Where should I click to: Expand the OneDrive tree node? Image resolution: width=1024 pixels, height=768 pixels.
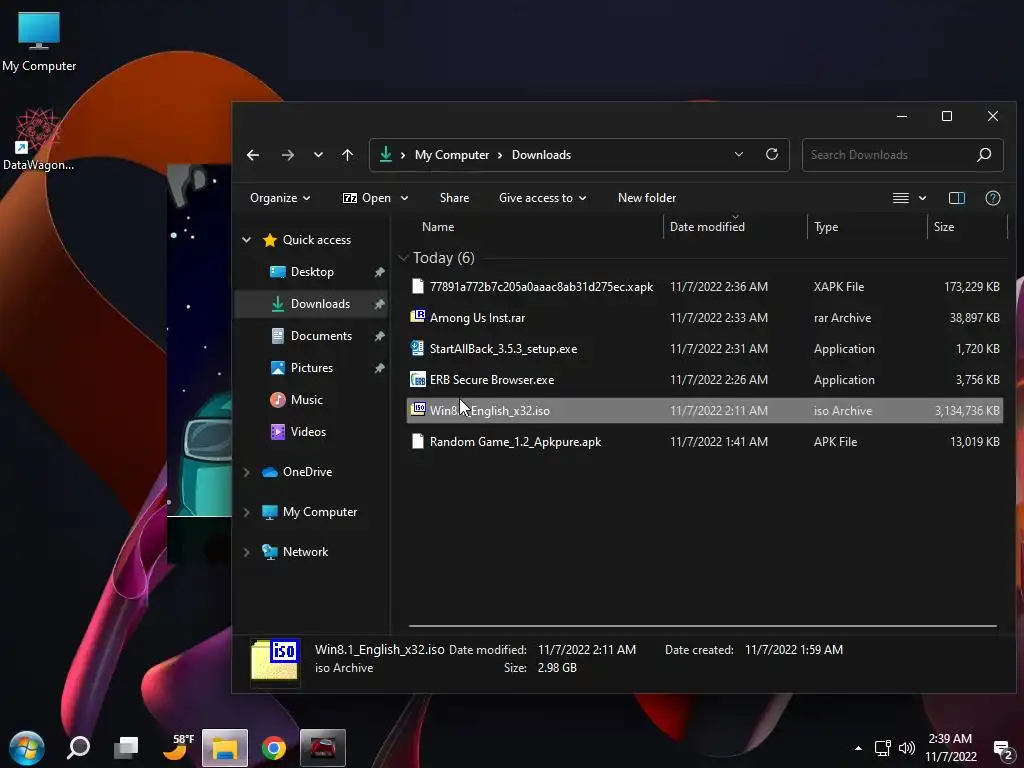click(247, 472)
